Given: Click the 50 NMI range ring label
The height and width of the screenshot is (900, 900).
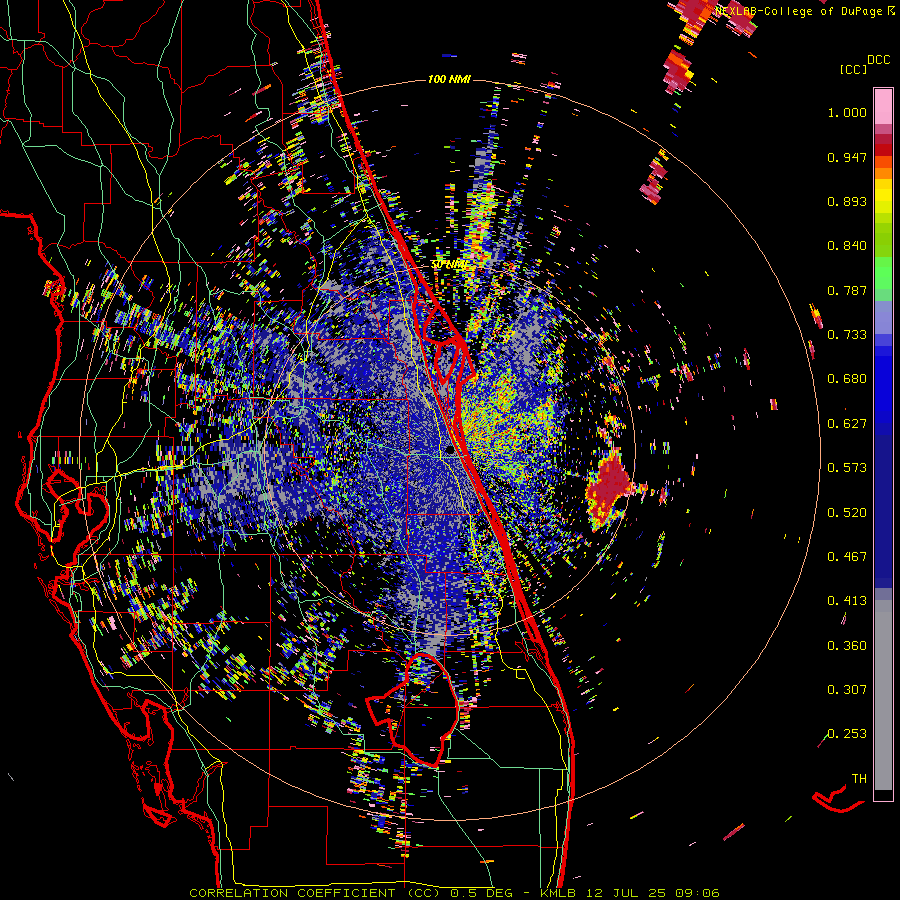Looking at the screenshot, I should (450, 265).
